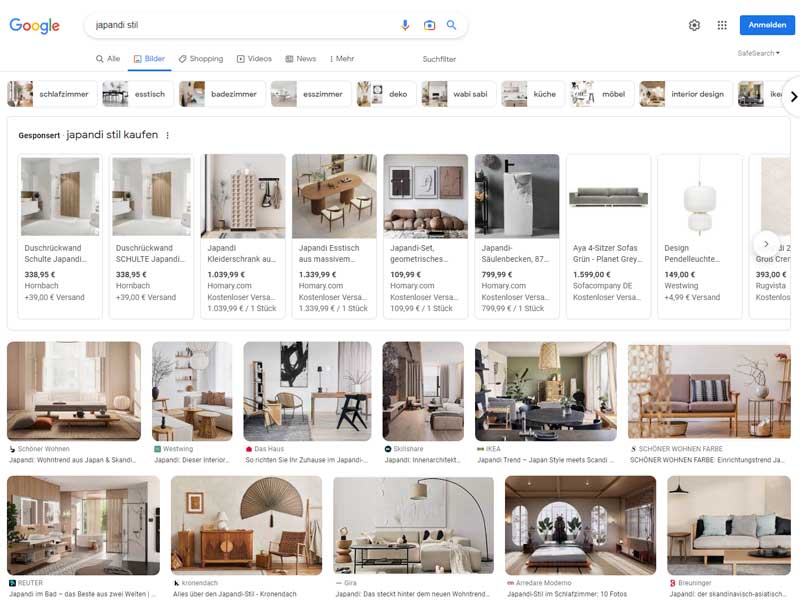Click inside the japandi stil search field
Screen dimensions: 800x605
pyautogui.click(x=240, y=25)
